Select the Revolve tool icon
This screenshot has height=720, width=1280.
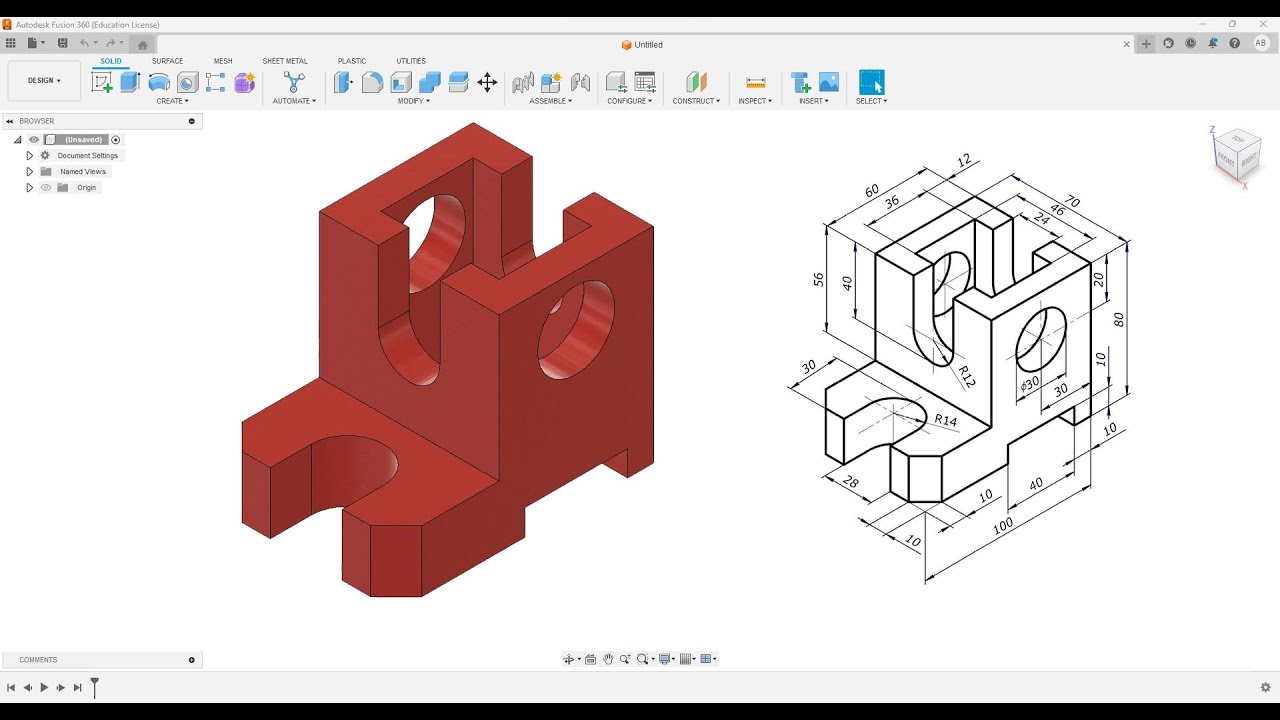159,82
